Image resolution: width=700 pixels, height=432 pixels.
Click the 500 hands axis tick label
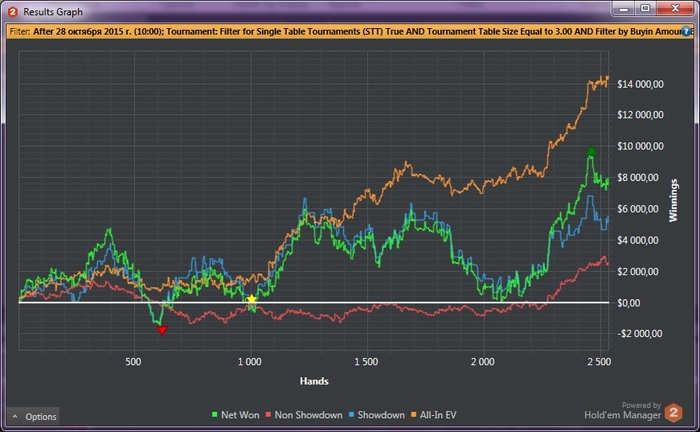pos(133,361)
